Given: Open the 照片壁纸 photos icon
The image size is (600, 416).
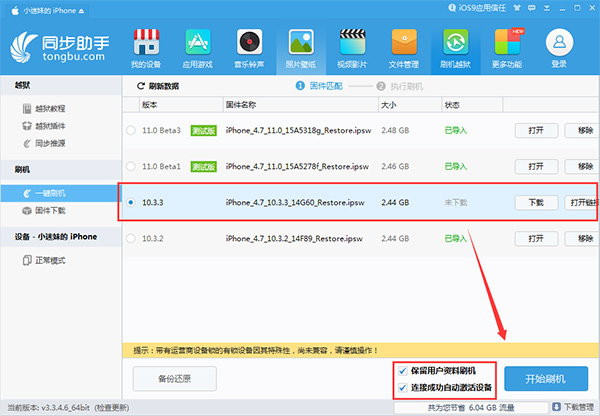Looking at the screenshot, I should point(301,49).
